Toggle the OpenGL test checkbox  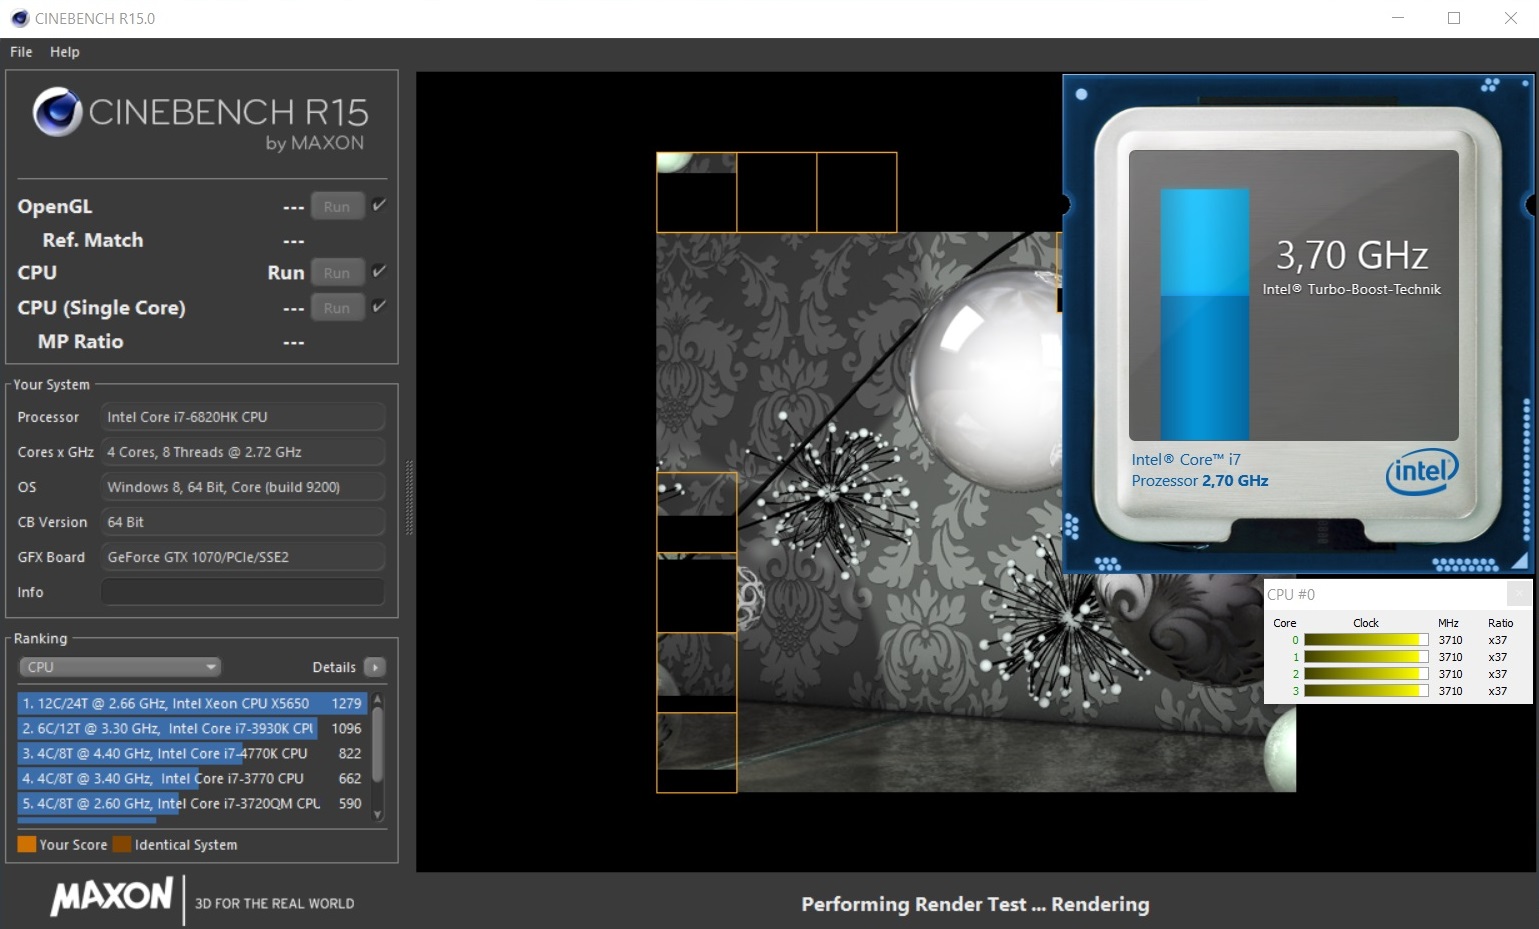coord(379,205)
